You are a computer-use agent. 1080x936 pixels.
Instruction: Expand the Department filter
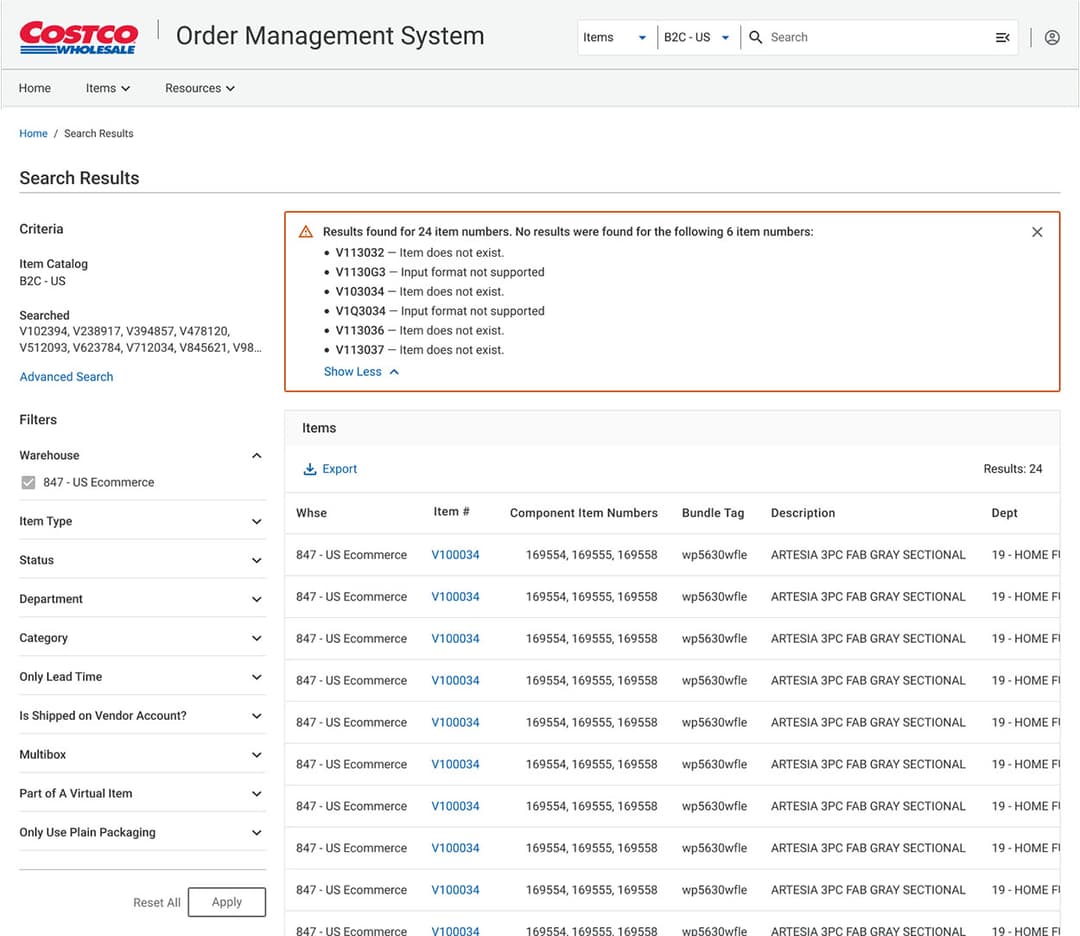[256, 600]
